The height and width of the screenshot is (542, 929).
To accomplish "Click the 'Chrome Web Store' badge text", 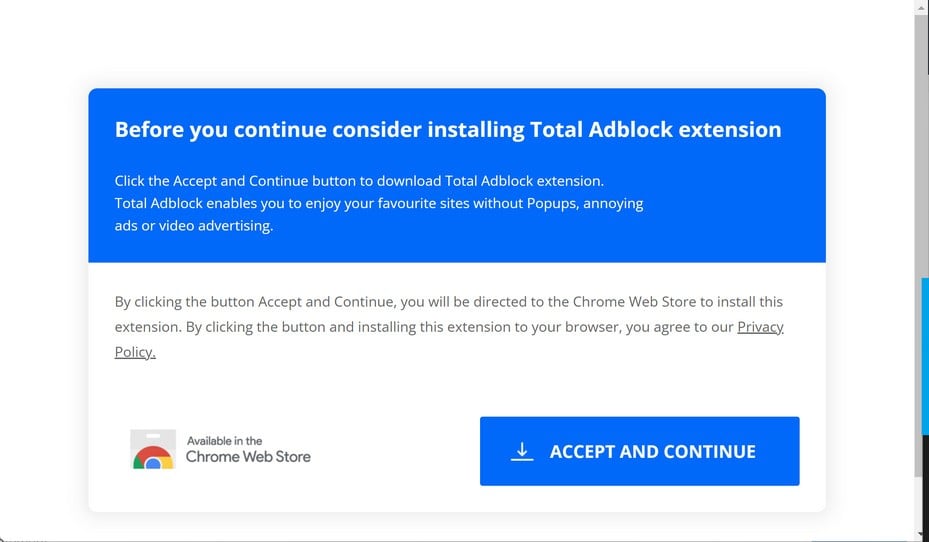I will point(248,457).
